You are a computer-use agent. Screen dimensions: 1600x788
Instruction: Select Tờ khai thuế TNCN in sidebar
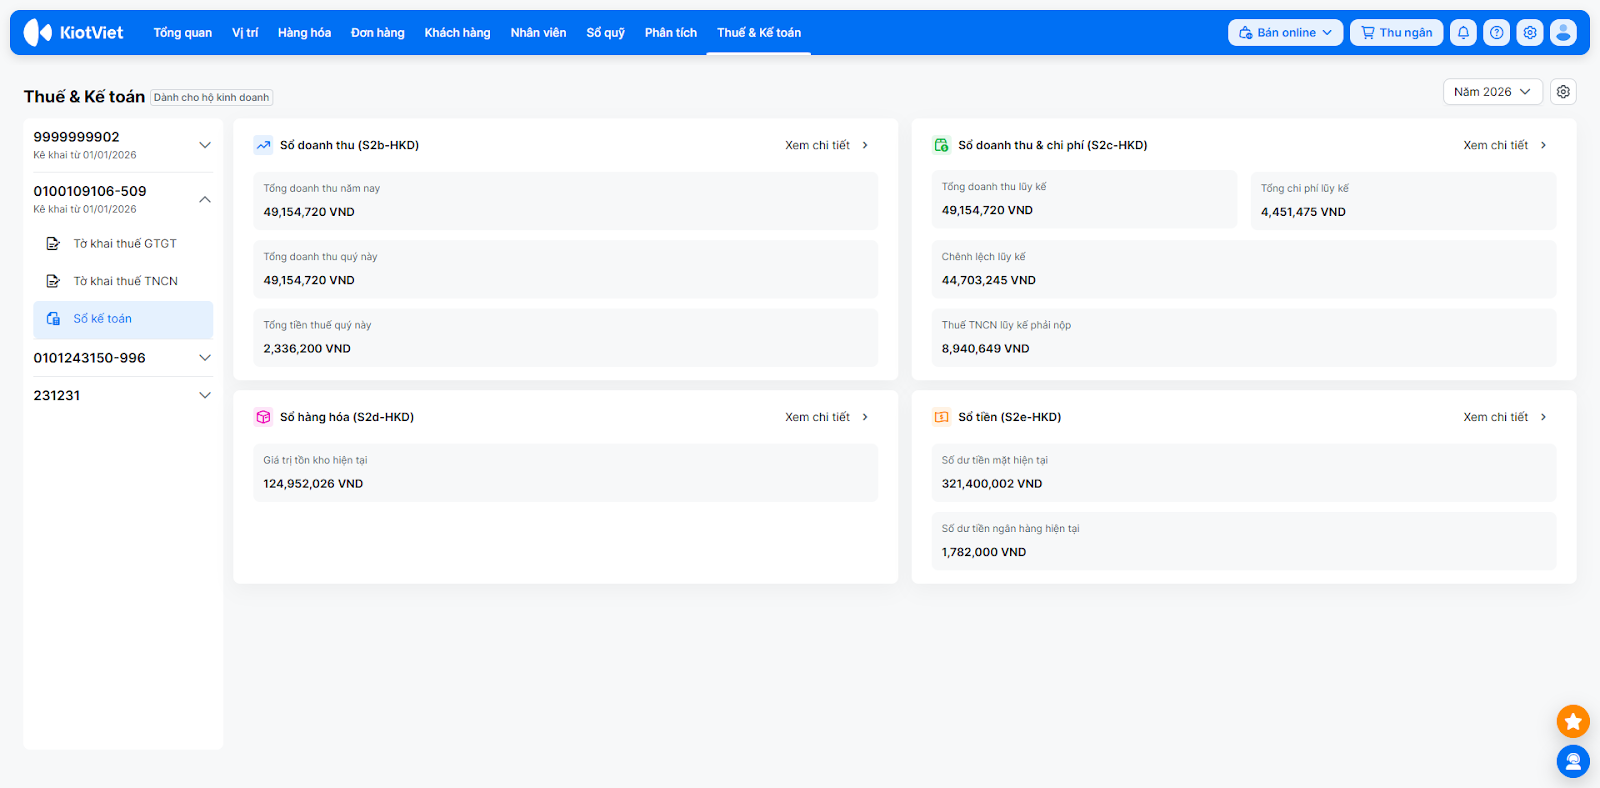(123, 282)
